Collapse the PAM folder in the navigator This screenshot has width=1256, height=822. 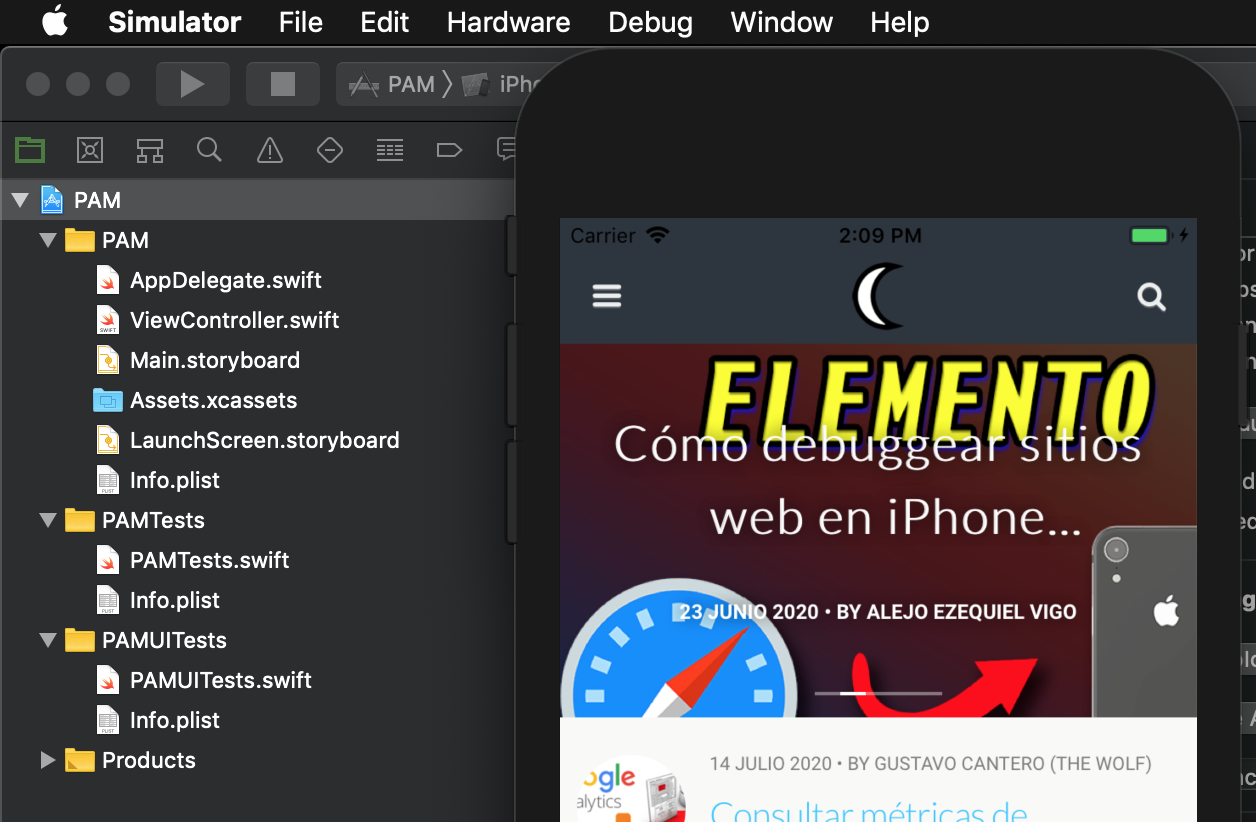coord(47,240)
